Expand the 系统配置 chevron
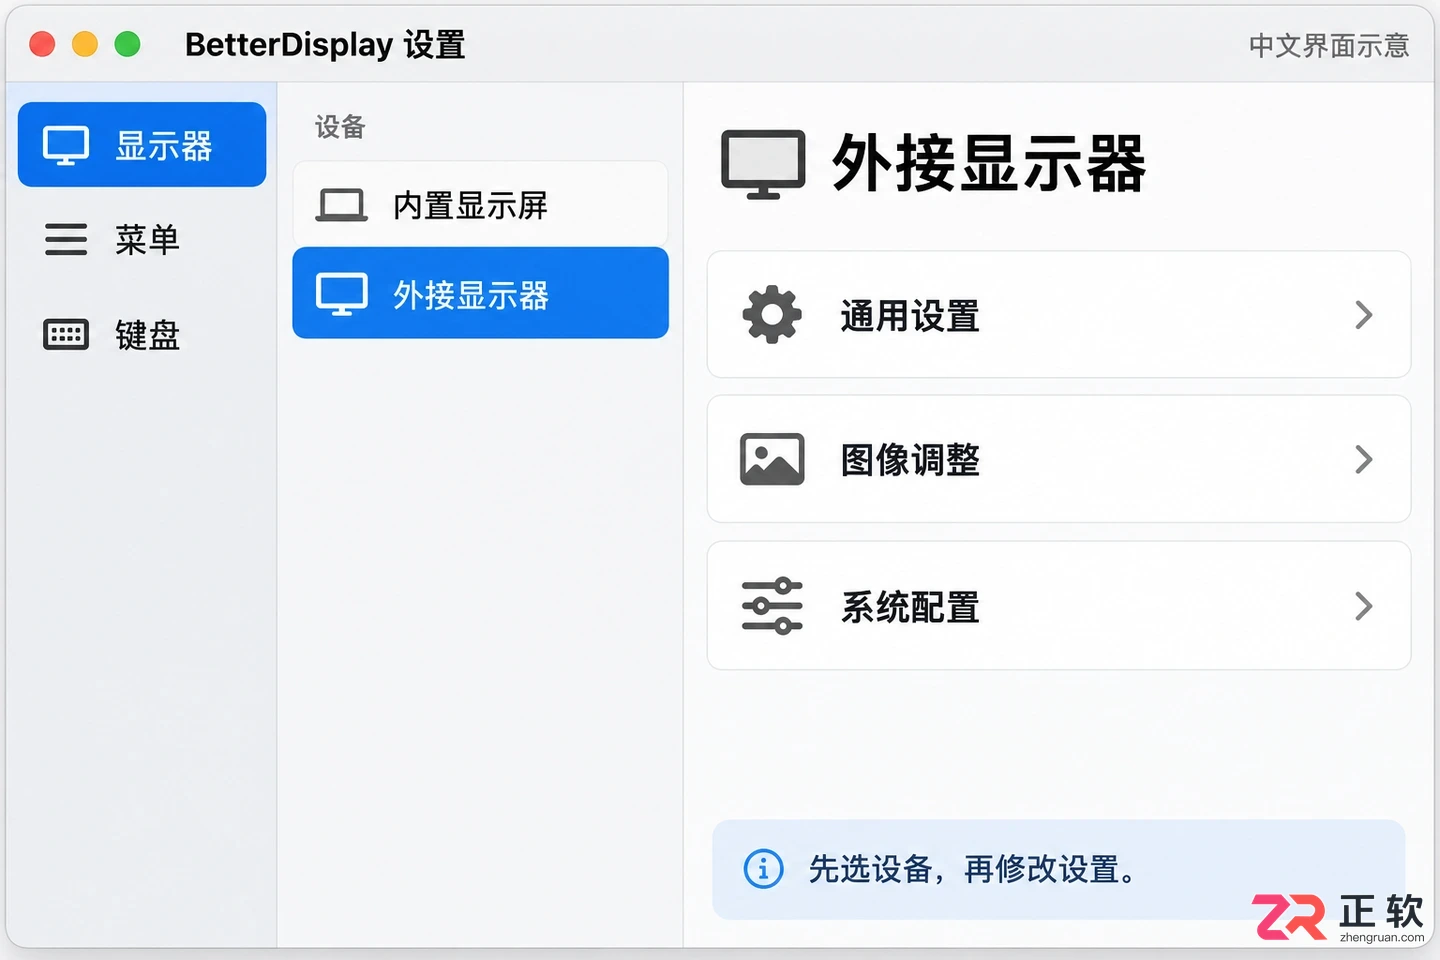Viewport: 1440px width, 960px height. coord(1364,606)
